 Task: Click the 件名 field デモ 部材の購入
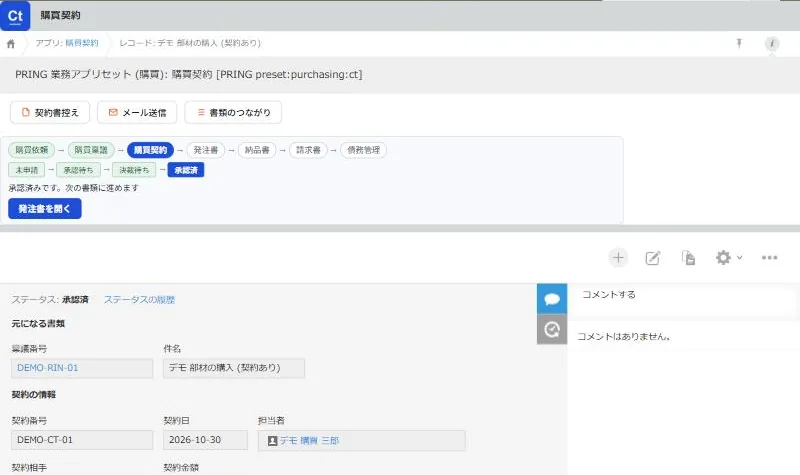pyautogui.click(x=234, y=368)
